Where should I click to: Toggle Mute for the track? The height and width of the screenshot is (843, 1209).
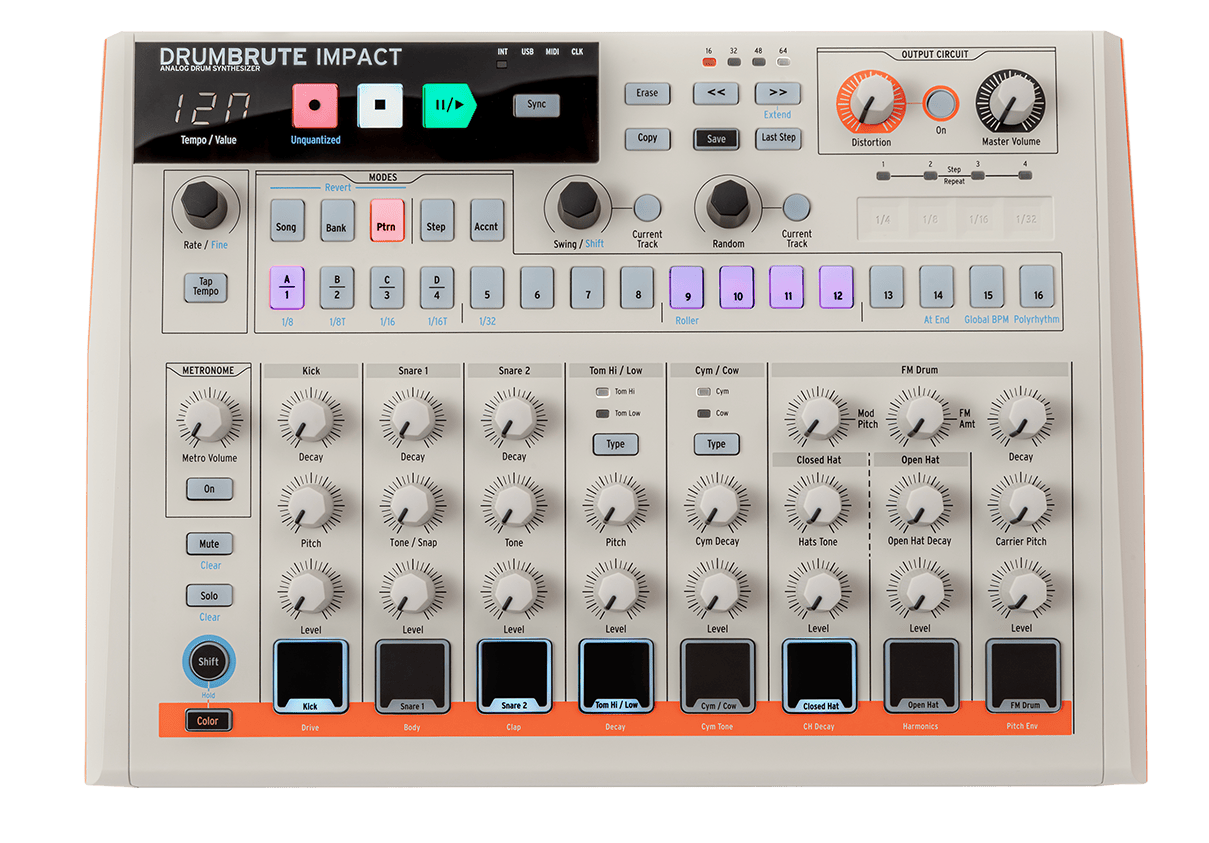(209, 544)
